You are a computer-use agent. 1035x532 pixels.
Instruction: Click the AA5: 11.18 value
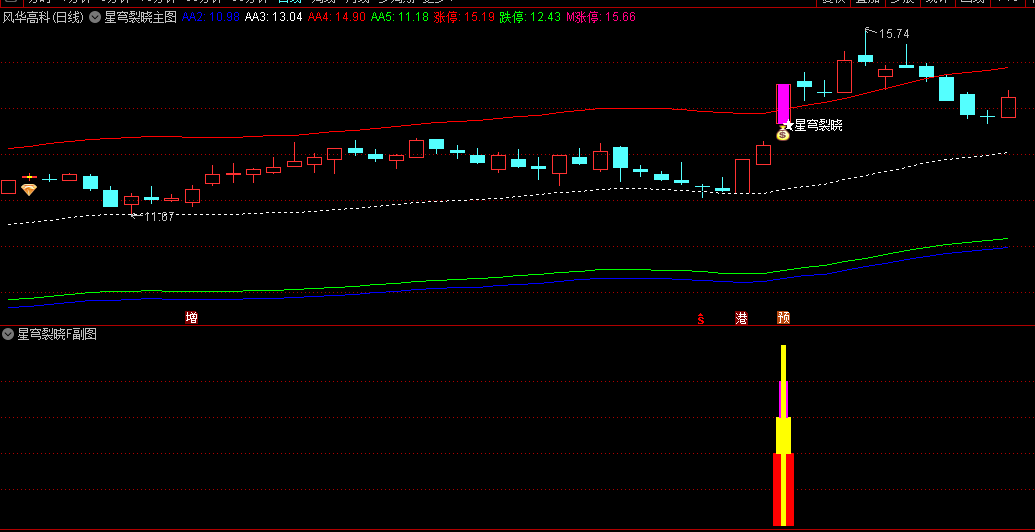(399, 17)
